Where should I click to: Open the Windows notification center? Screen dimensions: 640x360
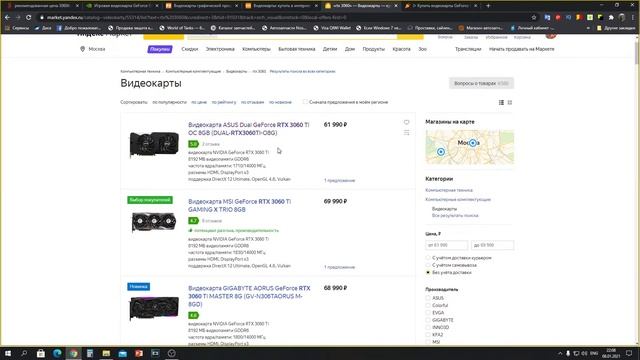click(629, 353)
